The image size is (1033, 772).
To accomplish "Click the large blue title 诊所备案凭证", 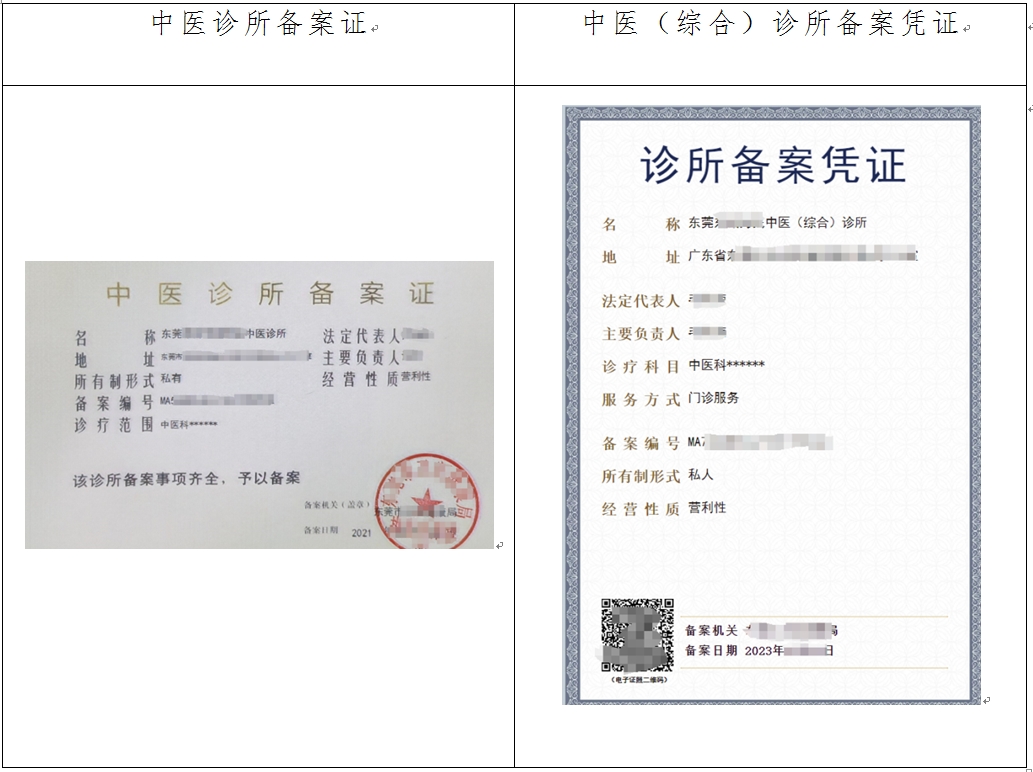I will click(x=772, y=166).
